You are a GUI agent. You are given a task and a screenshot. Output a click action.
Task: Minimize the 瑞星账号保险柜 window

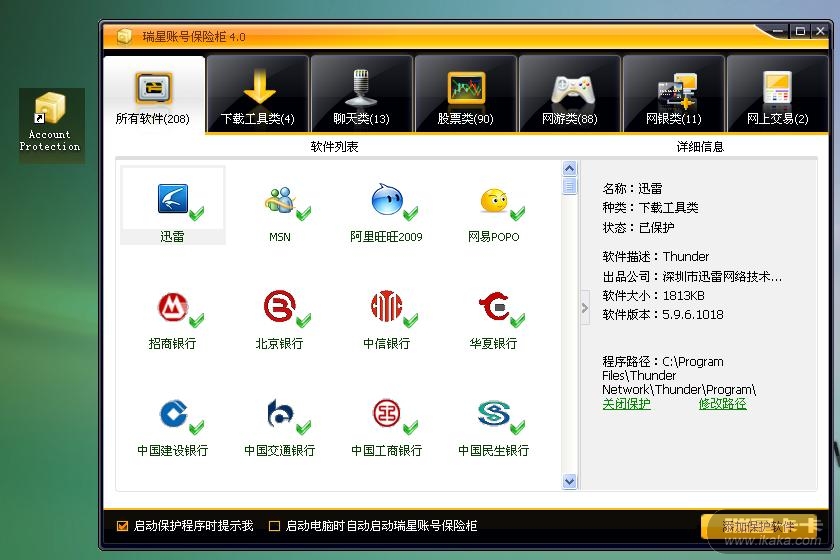(x=778, y=31)
